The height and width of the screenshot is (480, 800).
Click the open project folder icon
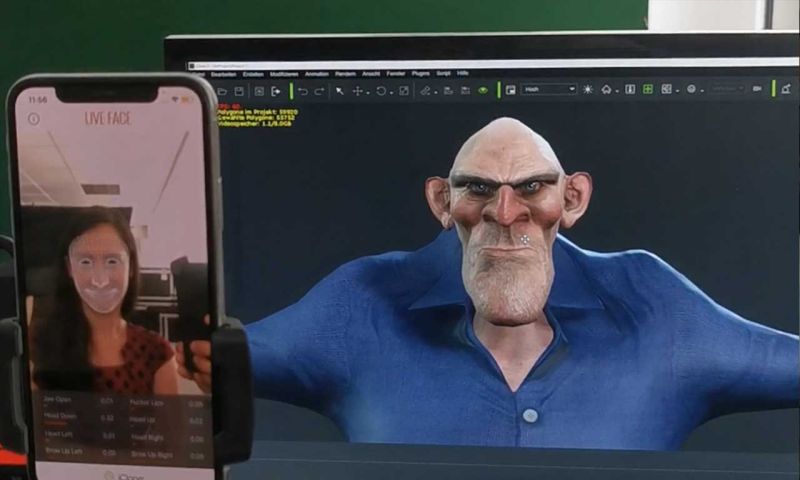click(222, 91)
